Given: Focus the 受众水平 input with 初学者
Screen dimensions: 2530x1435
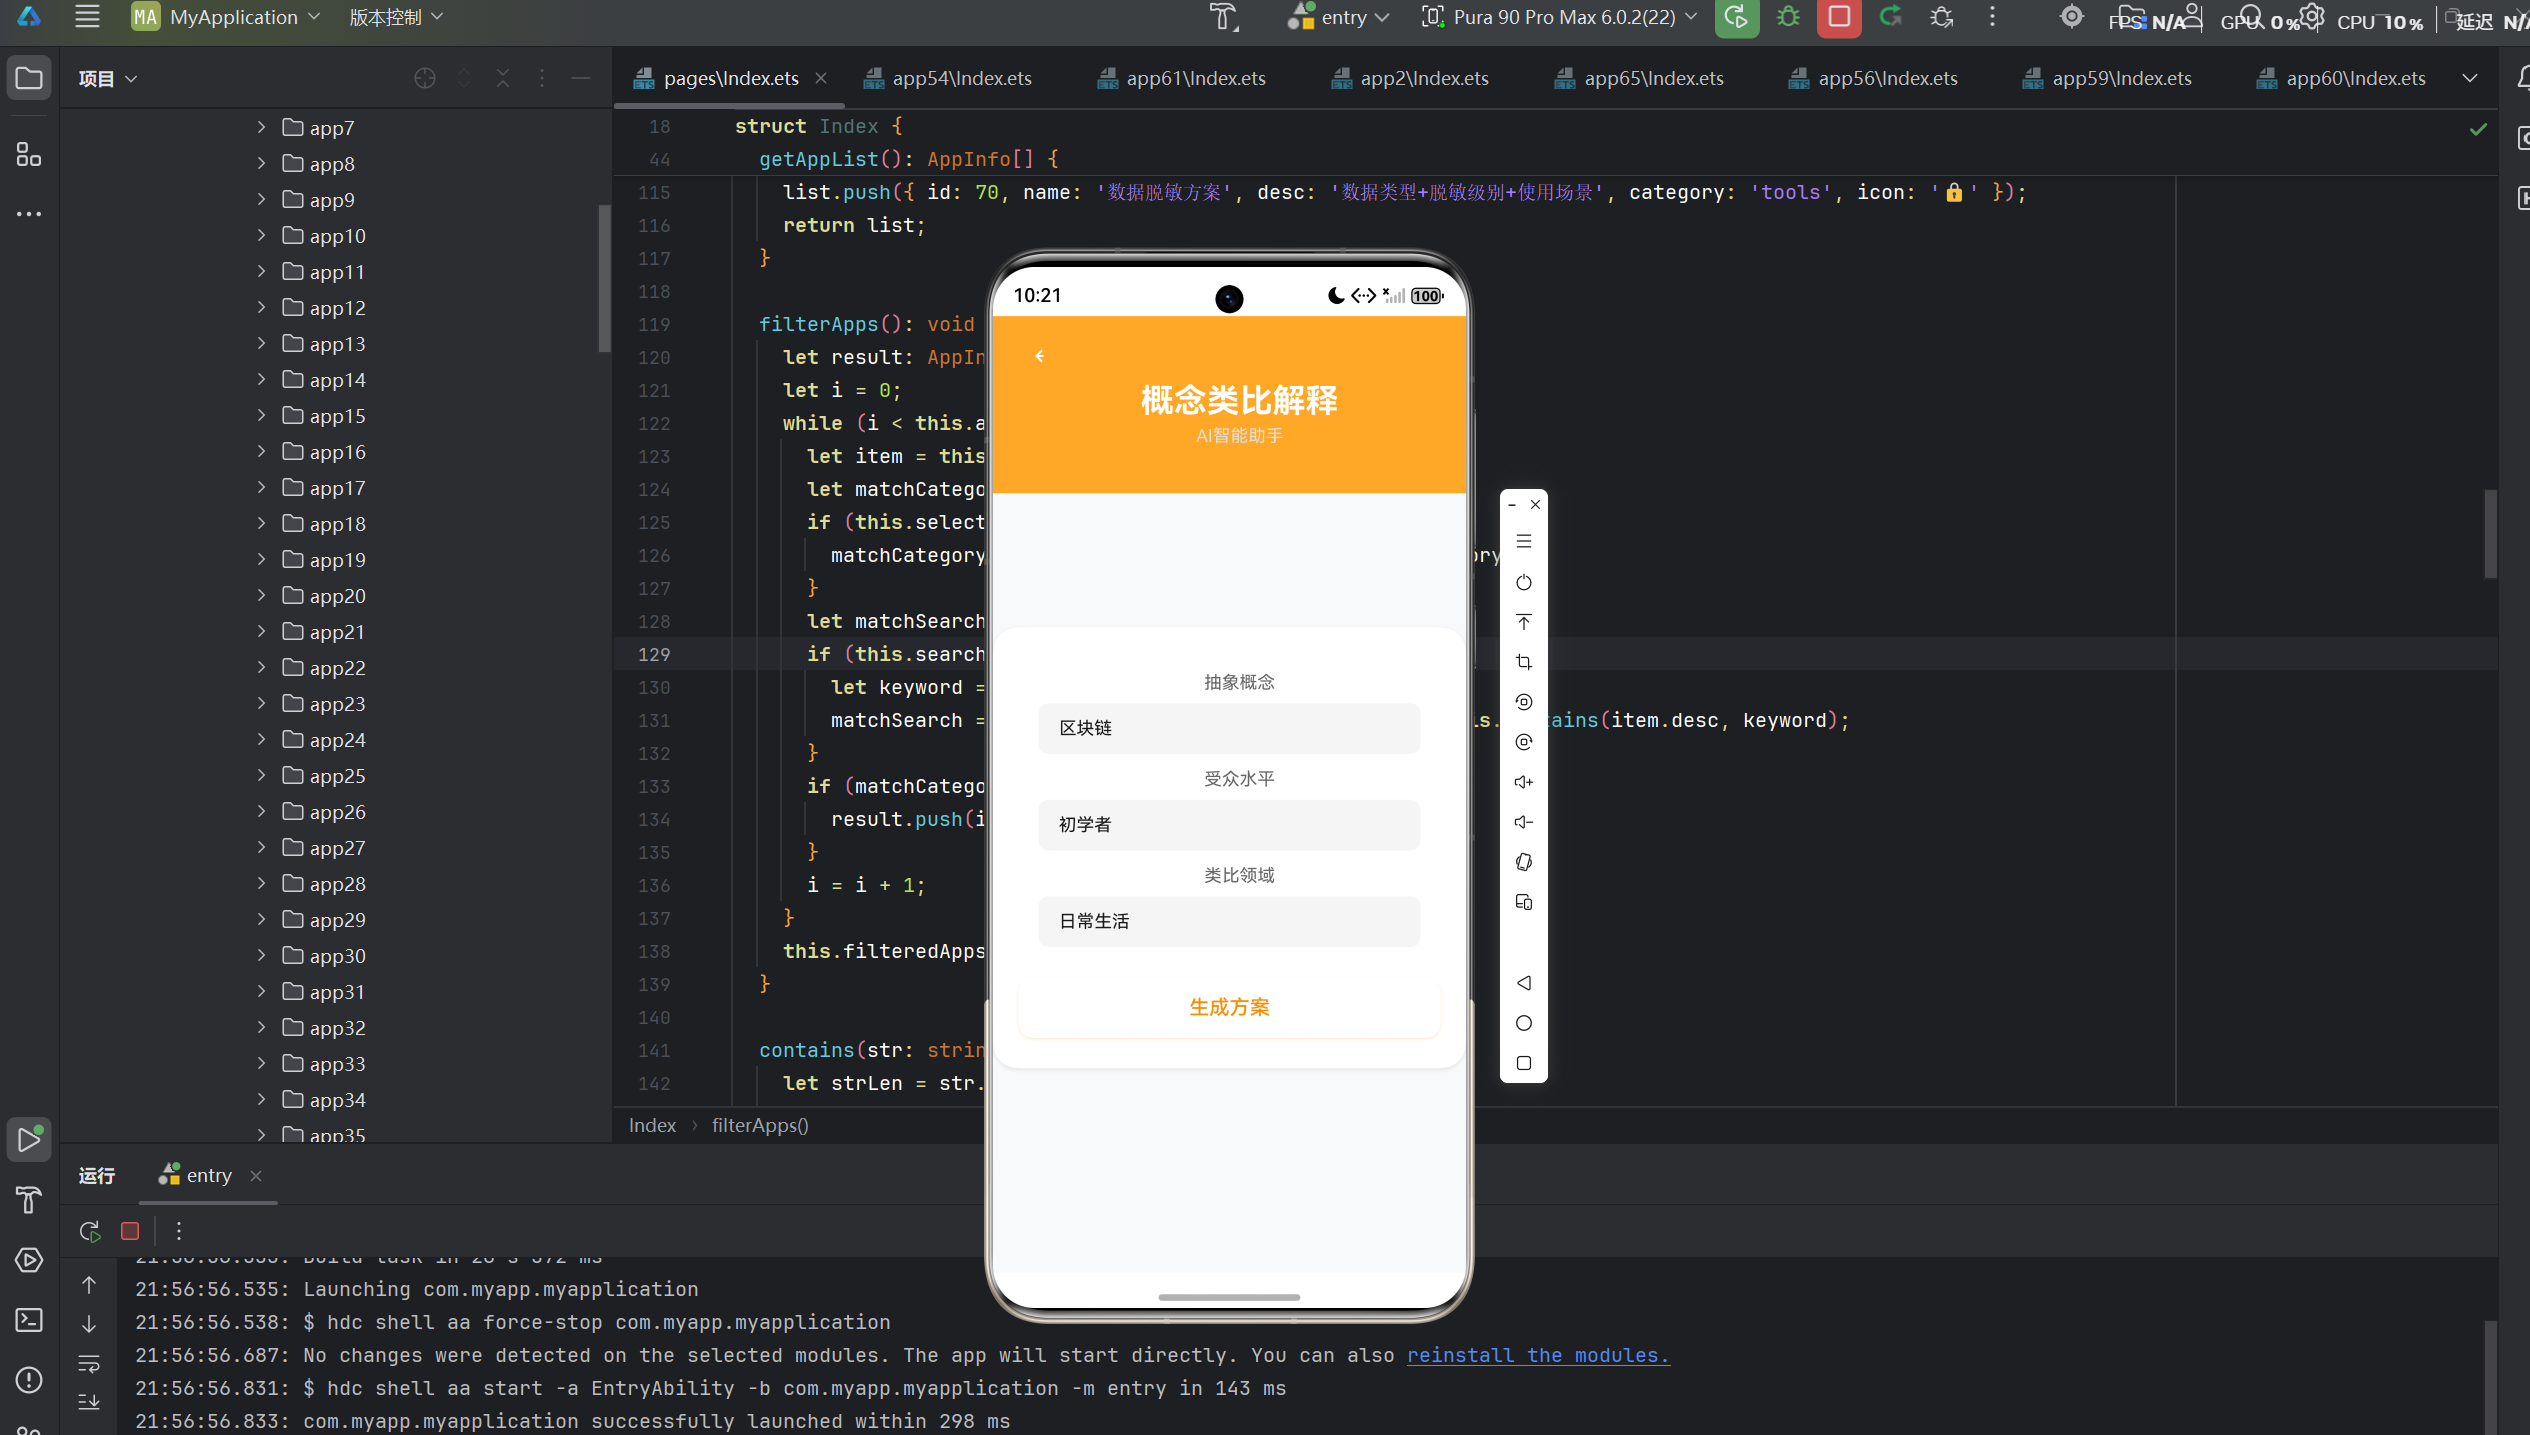Looking at the screenshot, I should 1229,825.
